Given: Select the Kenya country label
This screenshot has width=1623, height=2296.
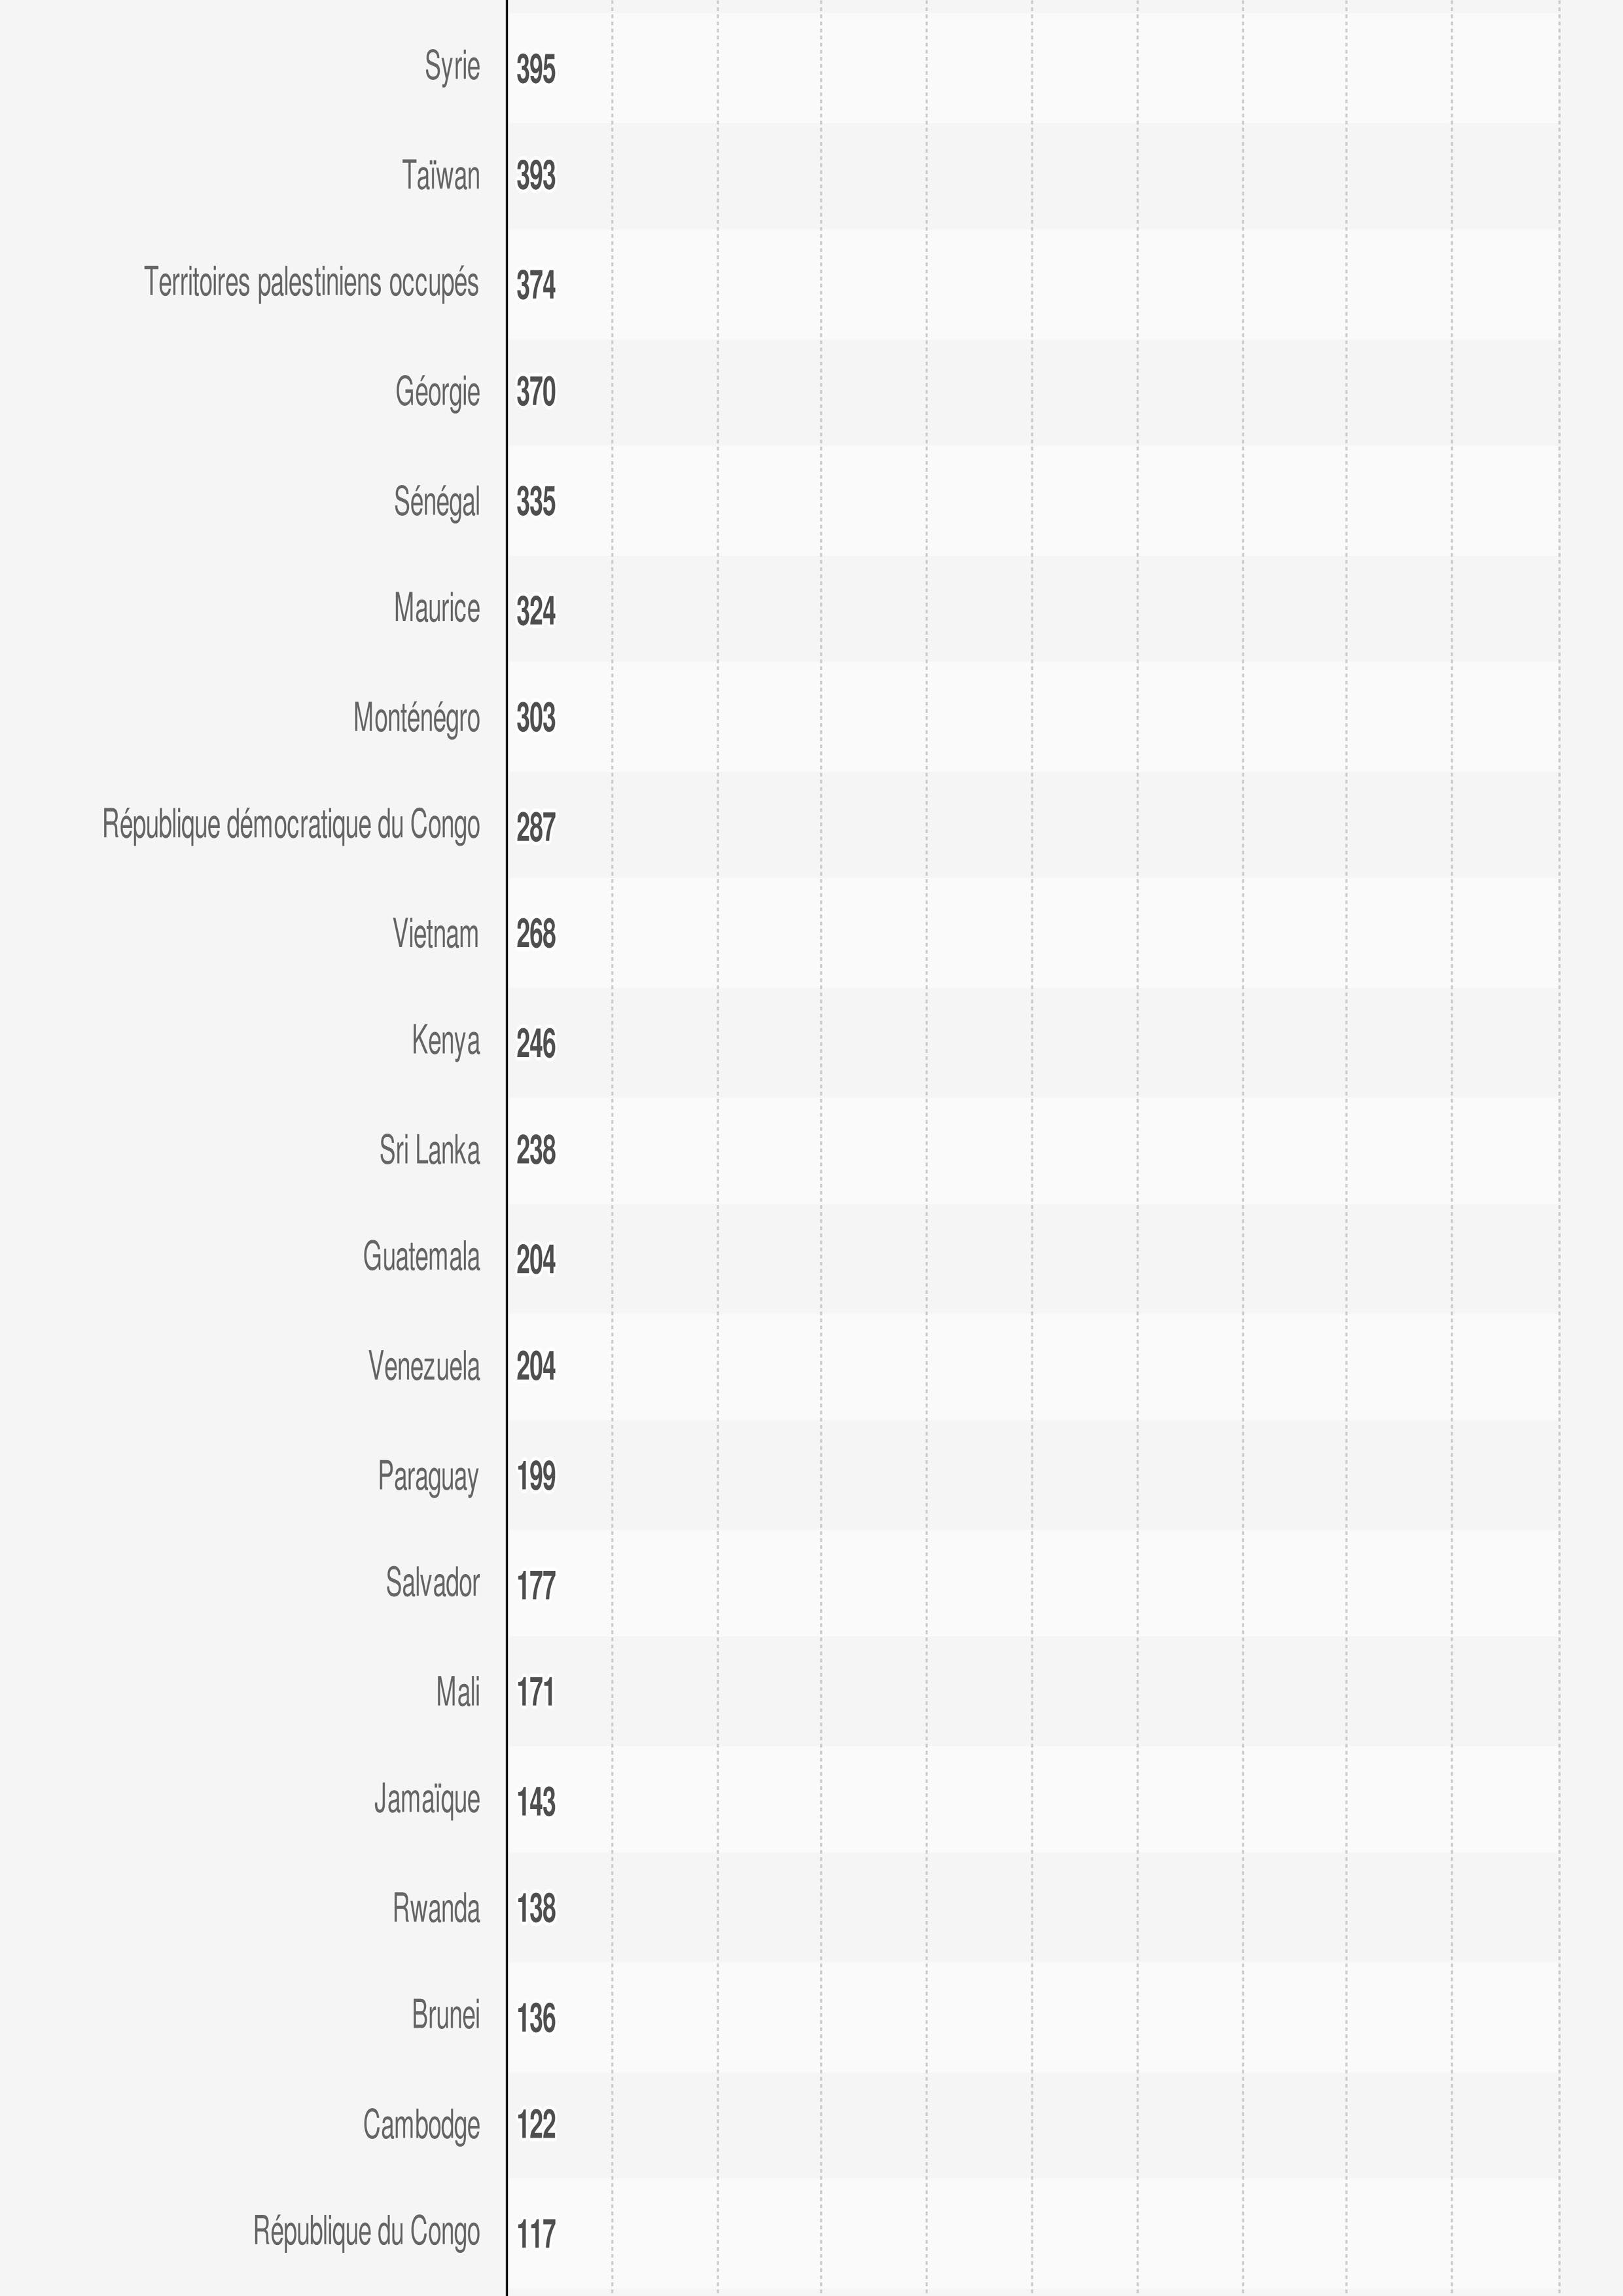Looking at the screenshot, I should coord(445,1042).
